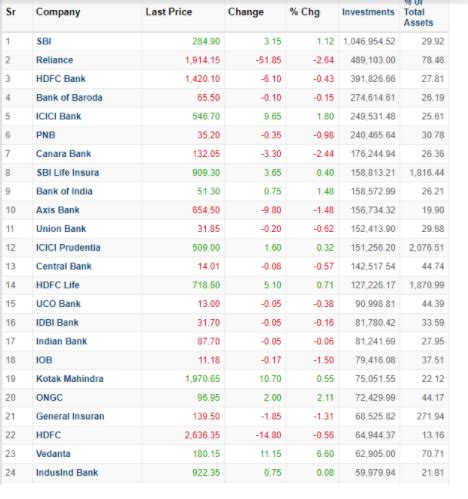
Task: Open the Canara Bank link
Action: pyautogui.click(x=63, y=154)
